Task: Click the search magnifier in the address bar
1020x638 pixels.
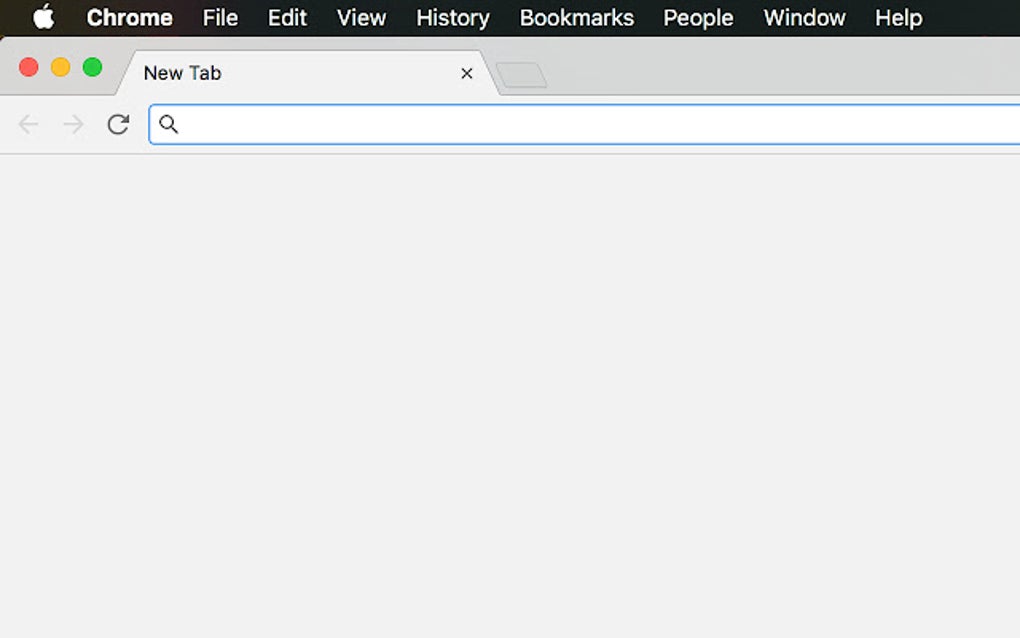Action: (168, 124)
